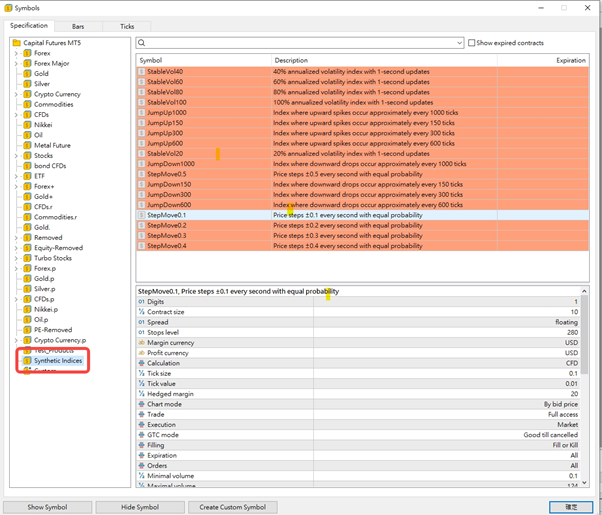Click the Nikkei group folder icon
602x515 pixels.
(x=27, y=125)
